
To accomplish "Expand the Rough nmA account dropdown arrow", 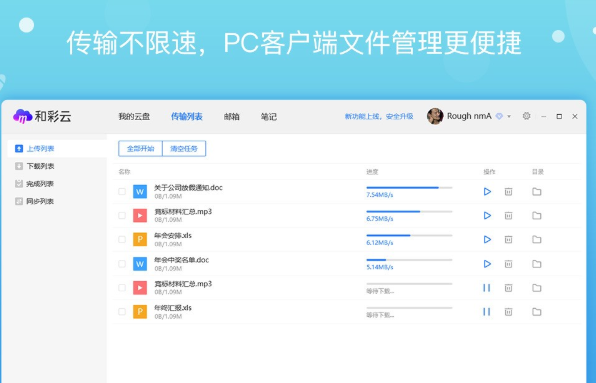I will point(509,116).
